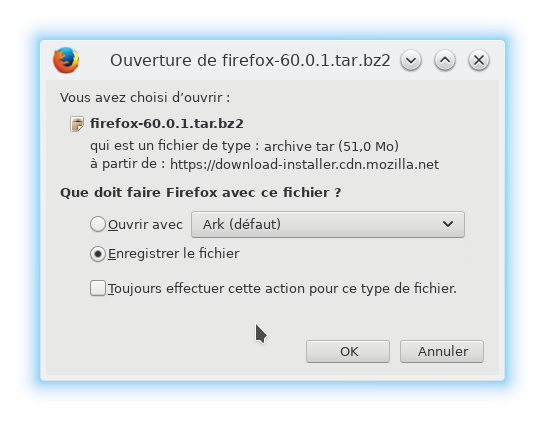Image resolution: width=545 pixels, height=421 pixels.
Task: Select the 'Enregistrer le fichier' radio button
Action: [x=98, y=254]
